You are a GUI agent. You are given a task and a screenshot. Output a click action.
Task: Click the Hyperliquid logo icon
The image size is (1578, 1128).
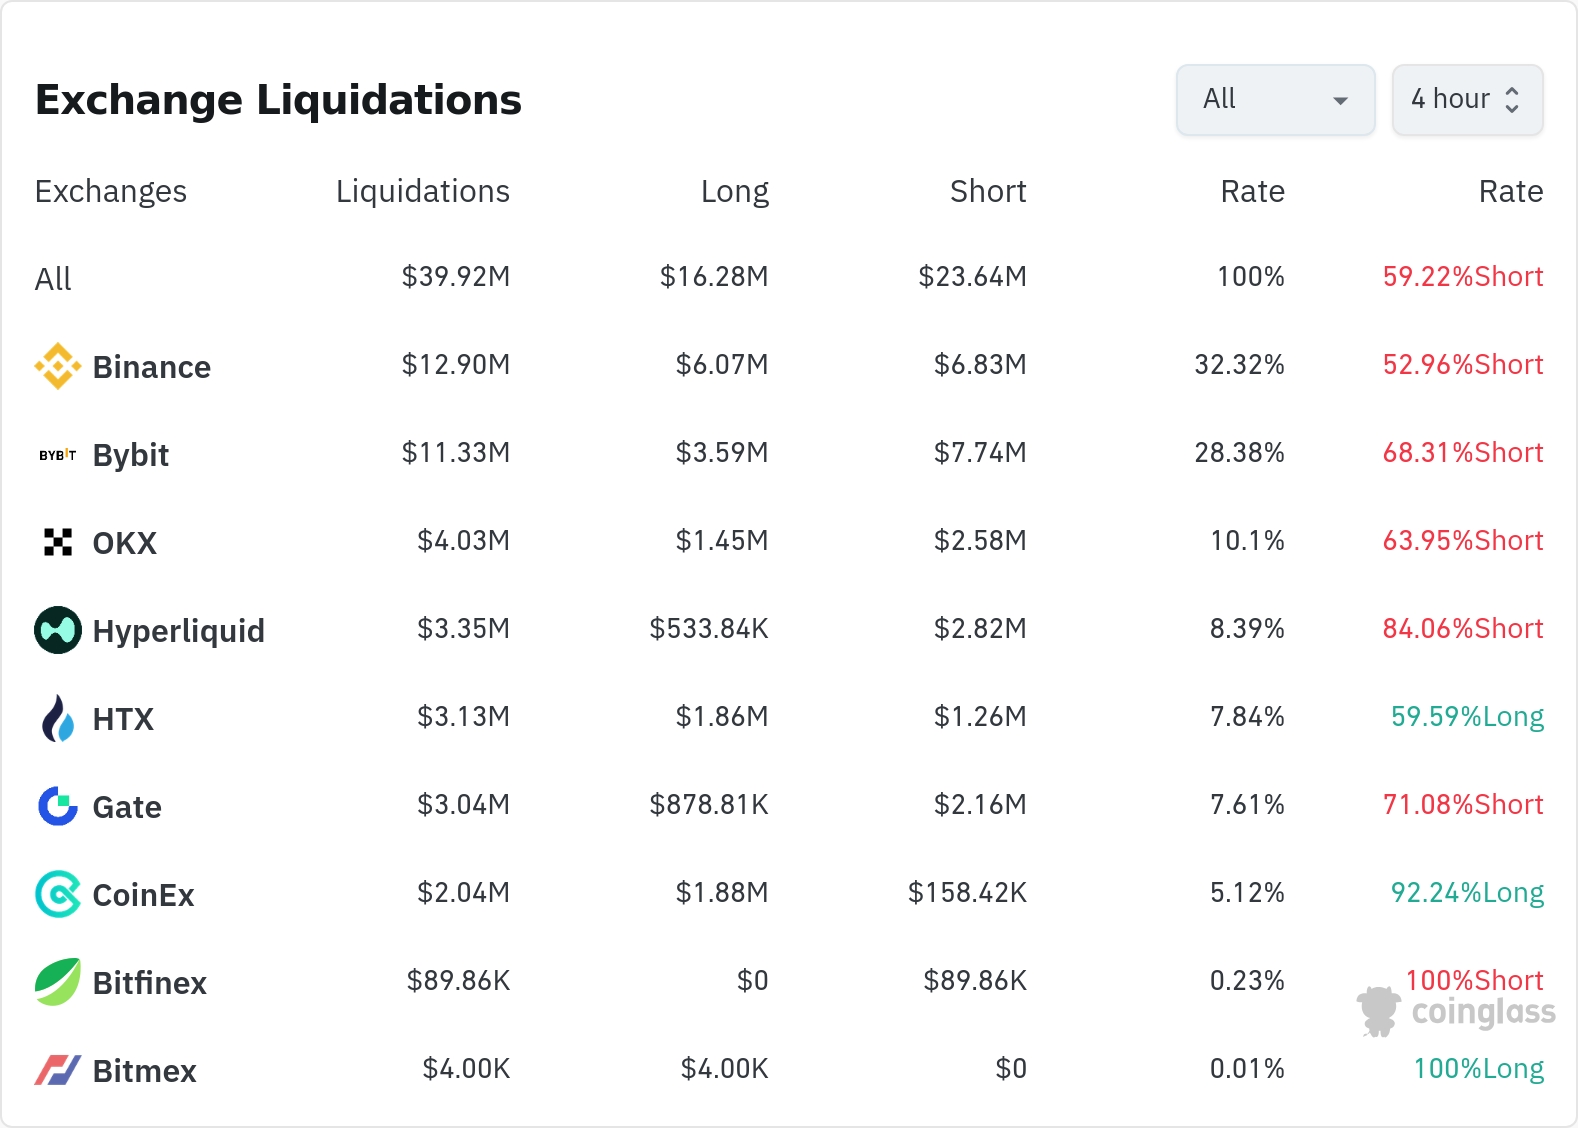58,630
